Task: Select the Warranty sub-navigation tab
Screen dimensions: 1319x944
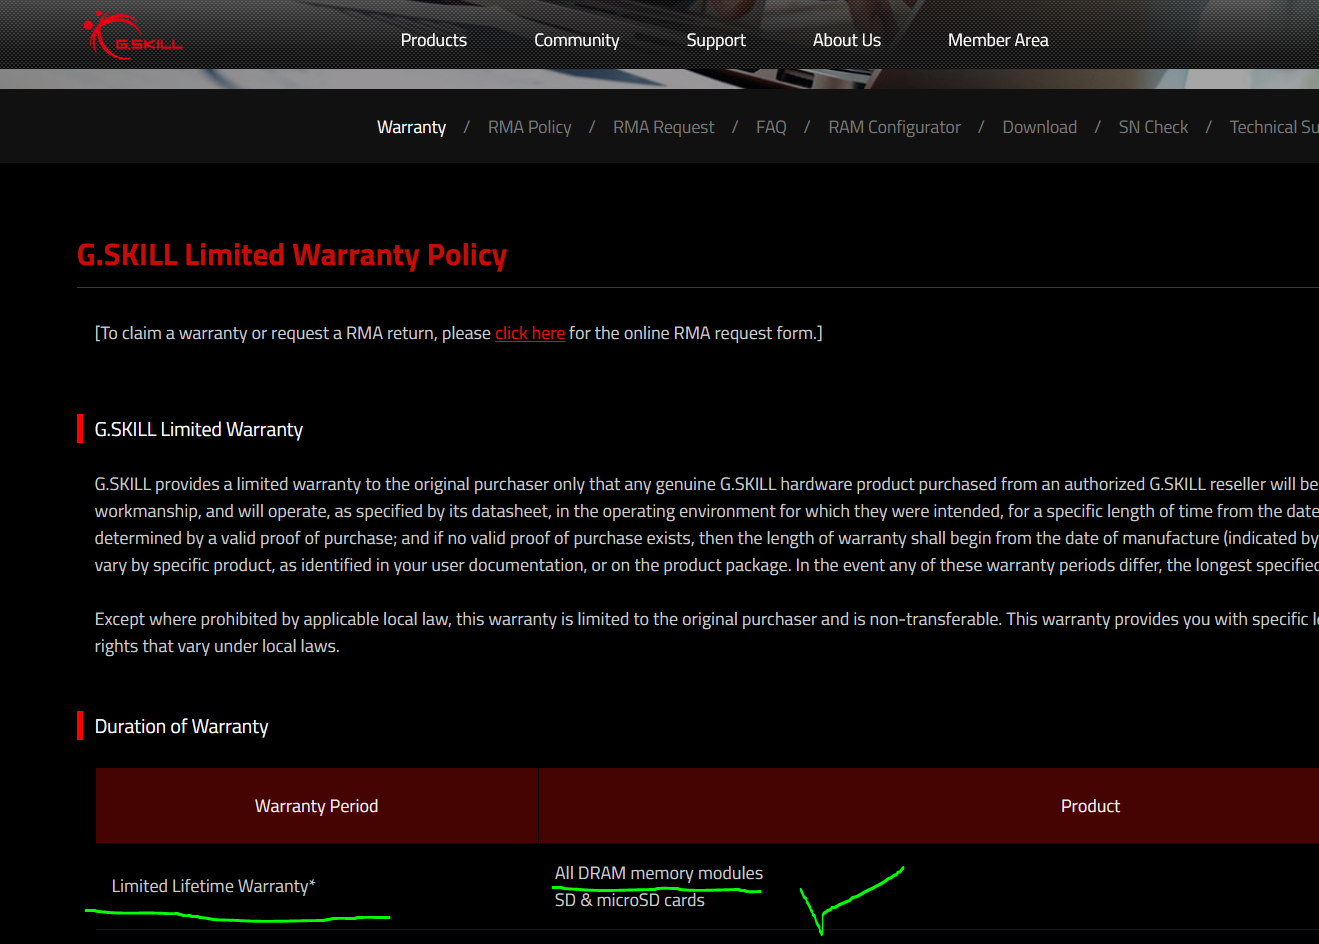Action: click(411, 127)
